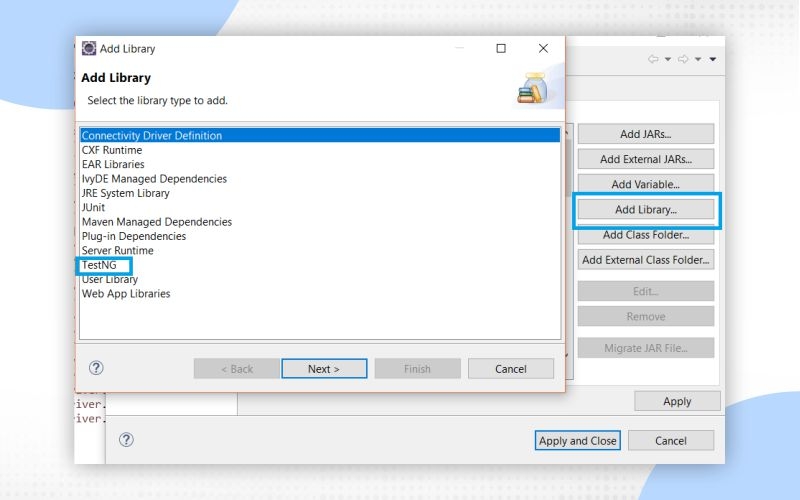This screenshot has width=800, height=500.
Task: Open the view menu dropdown triangle
Action: 713,59
